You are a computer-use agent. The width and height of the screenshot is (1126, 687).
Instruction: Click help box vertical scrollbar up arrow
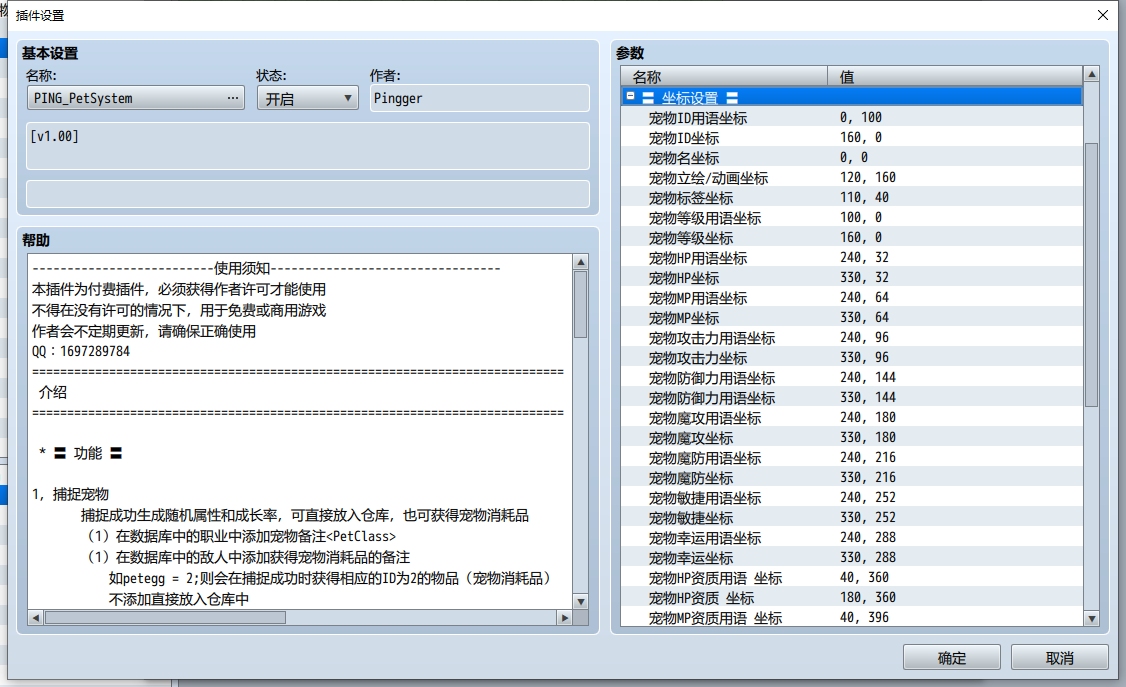tap(581, 262)
